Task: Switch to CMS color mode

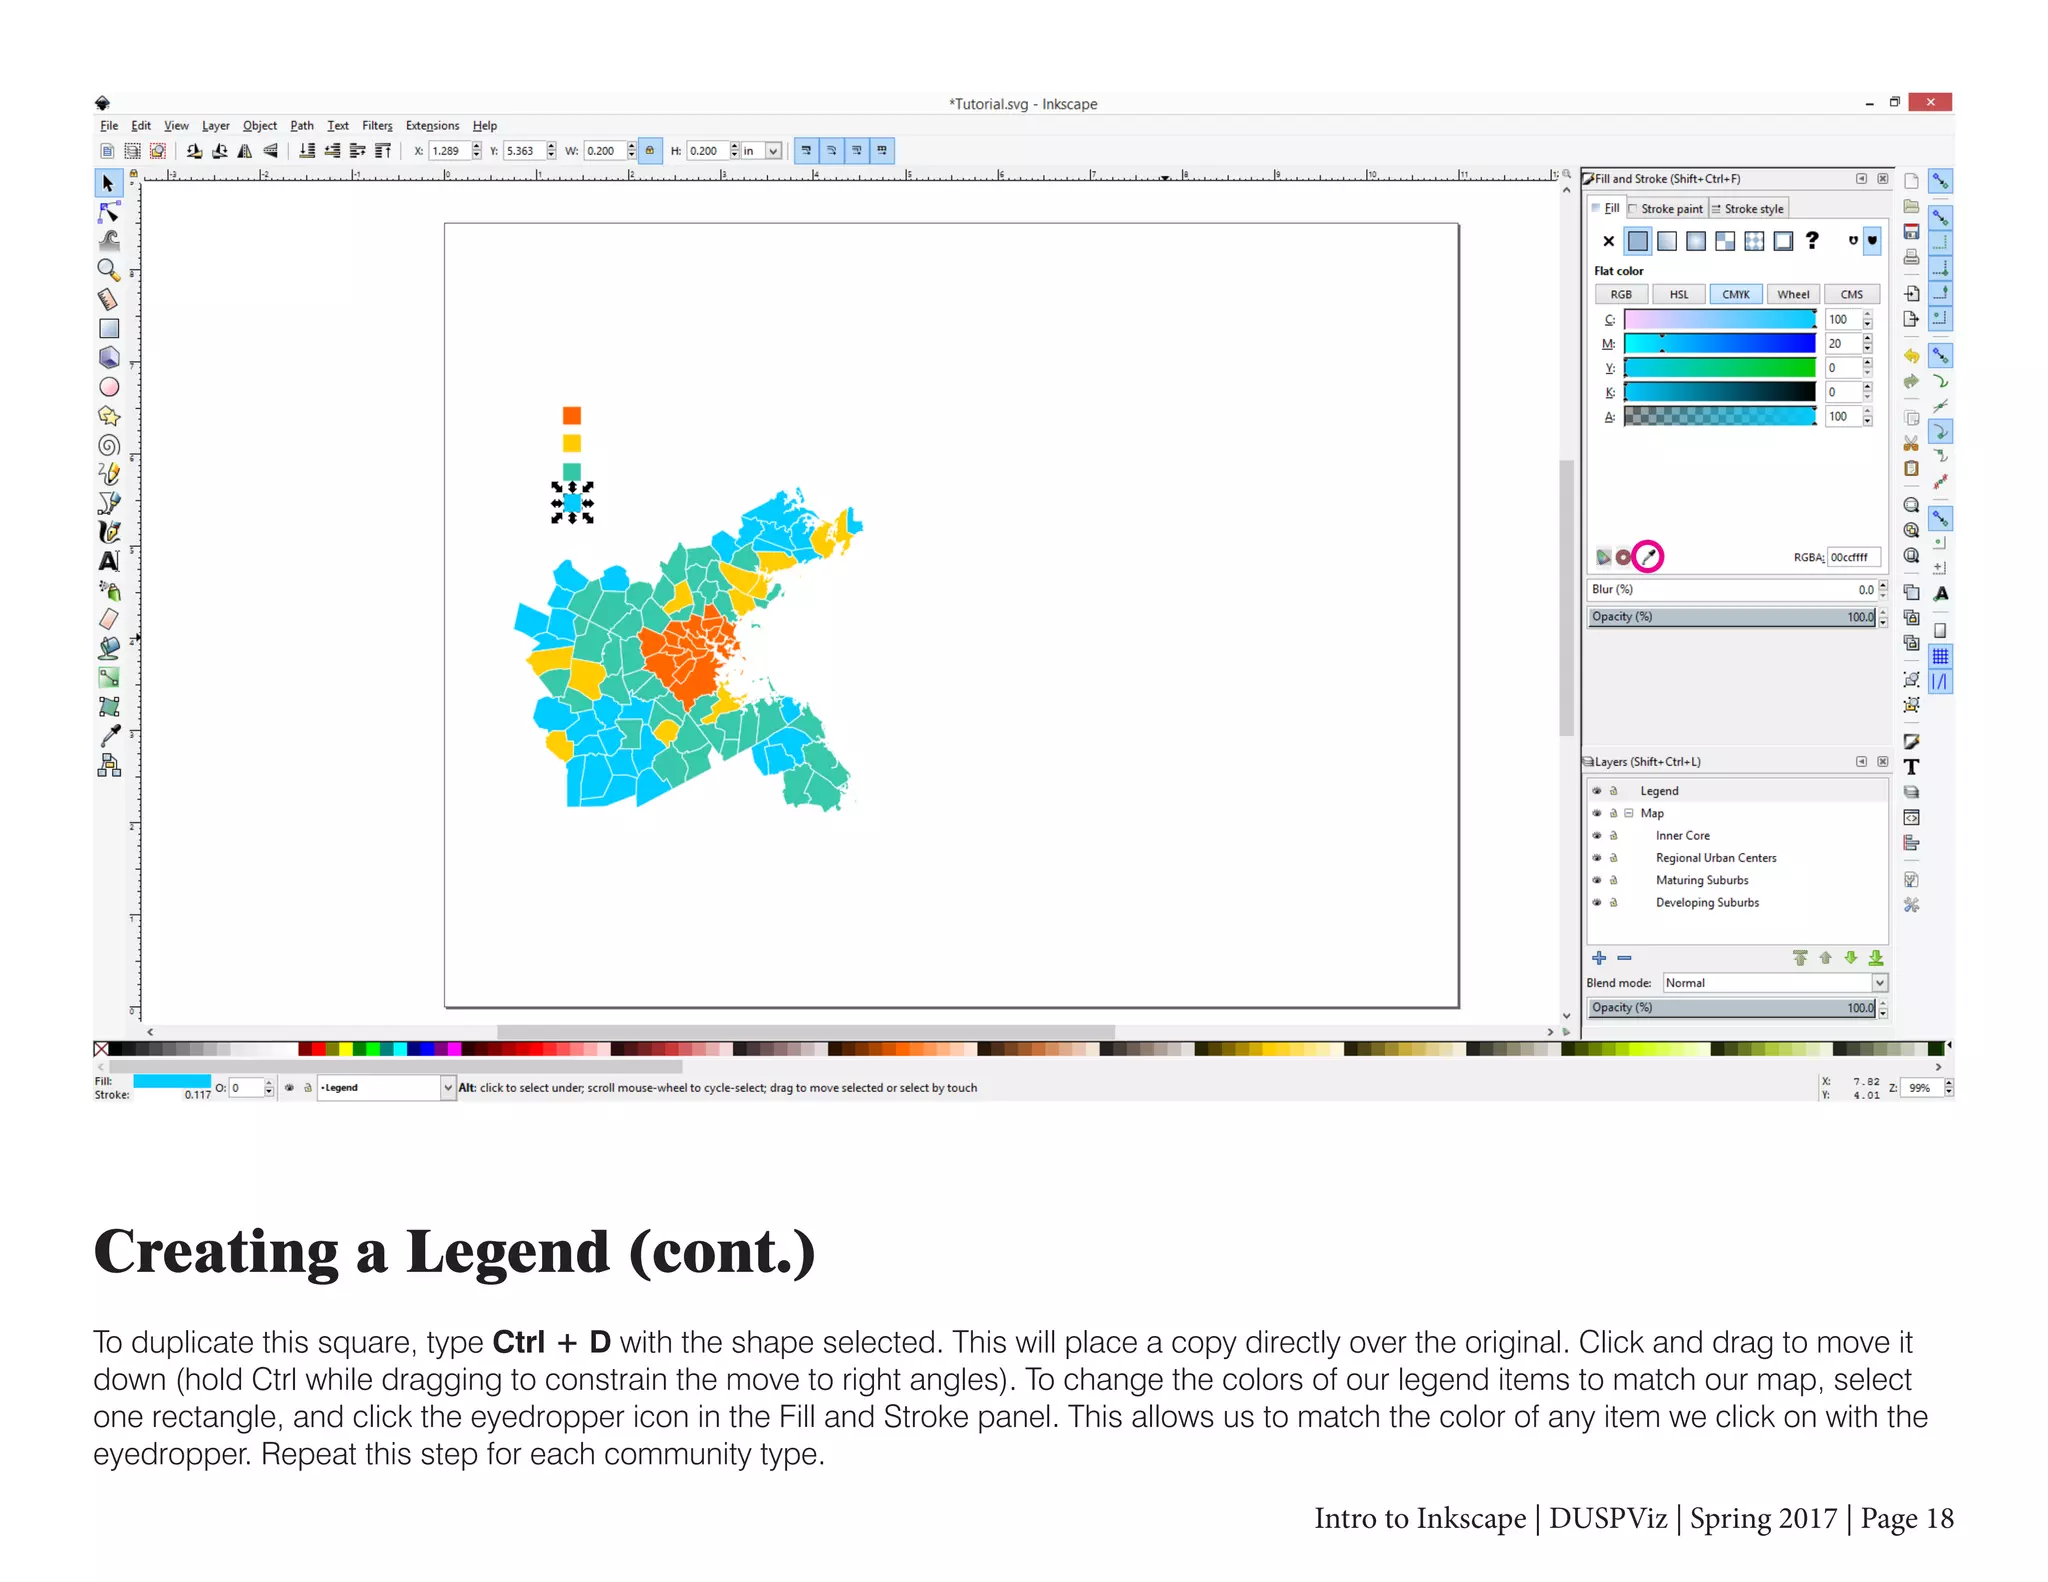Action: coord(1851,295)
